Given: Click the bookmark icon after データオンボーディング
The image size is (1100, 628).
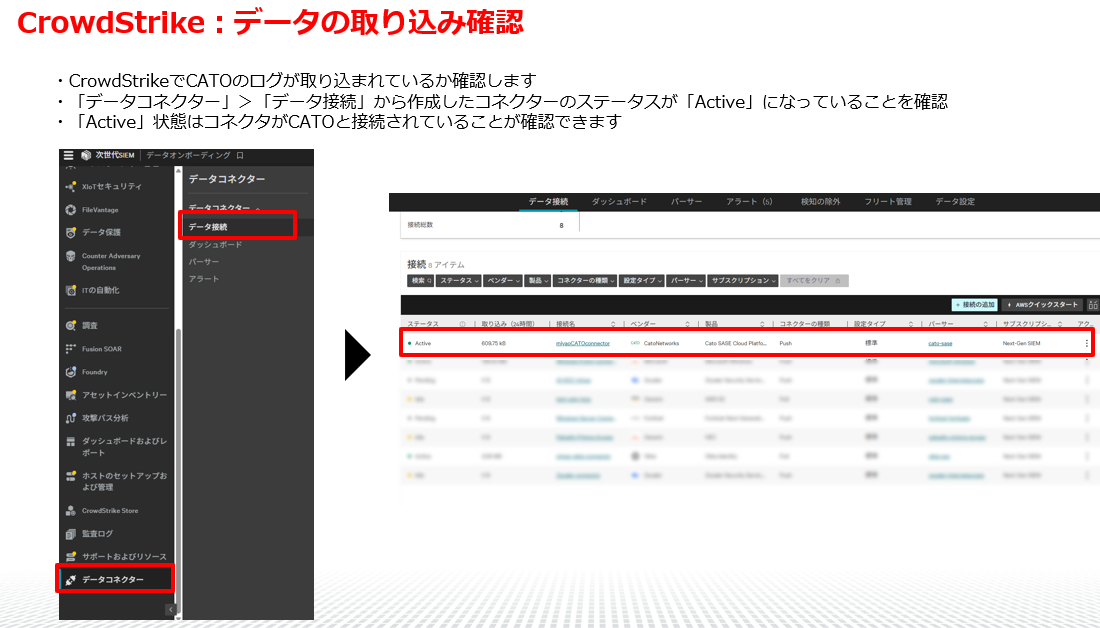Looking at the screenshot, I should coord(240,155).
